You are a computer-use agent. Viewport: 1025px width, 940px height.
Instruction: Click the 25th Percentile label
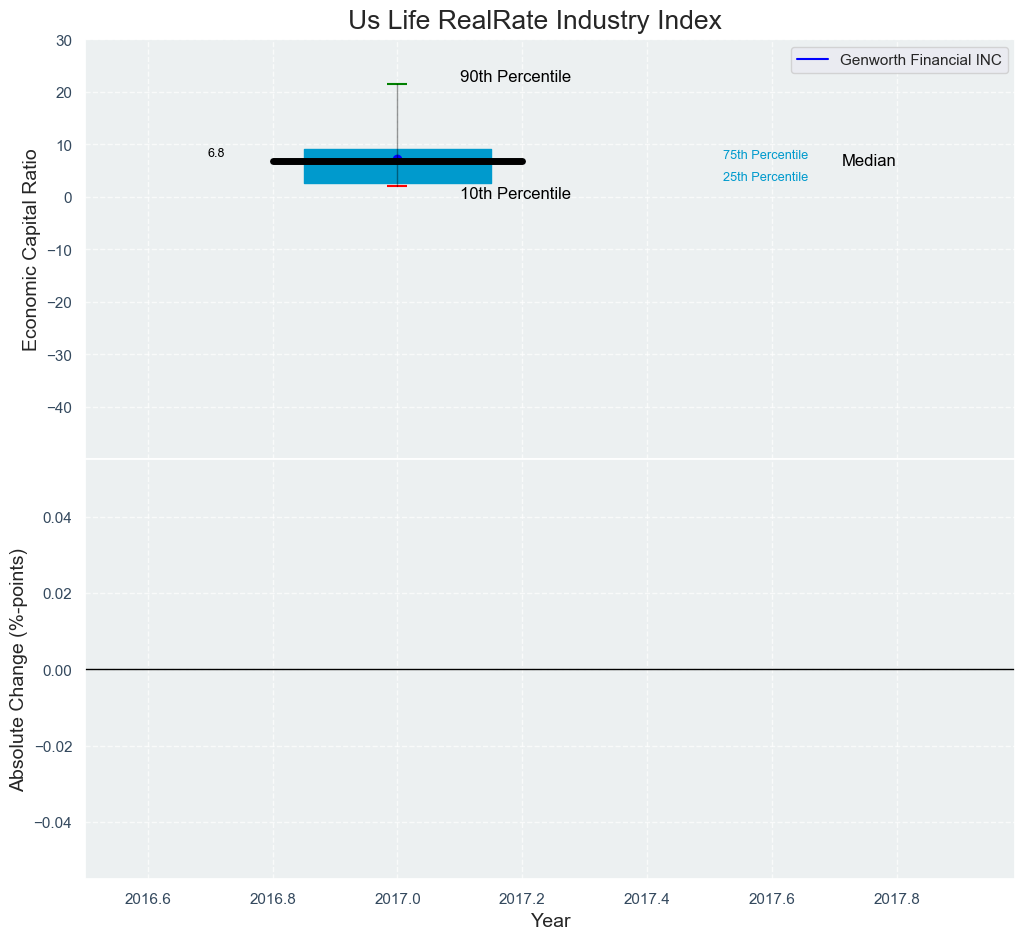(765, 177)
